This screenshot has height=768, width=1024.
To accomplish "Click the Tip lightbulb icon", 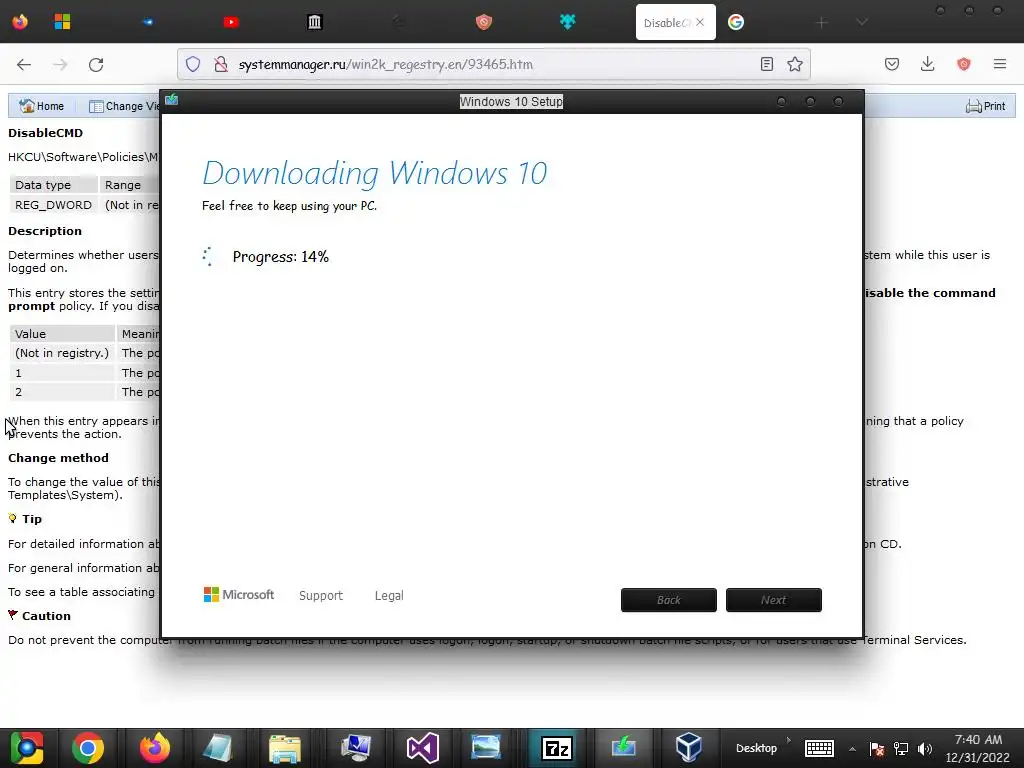I will (12, 519).
